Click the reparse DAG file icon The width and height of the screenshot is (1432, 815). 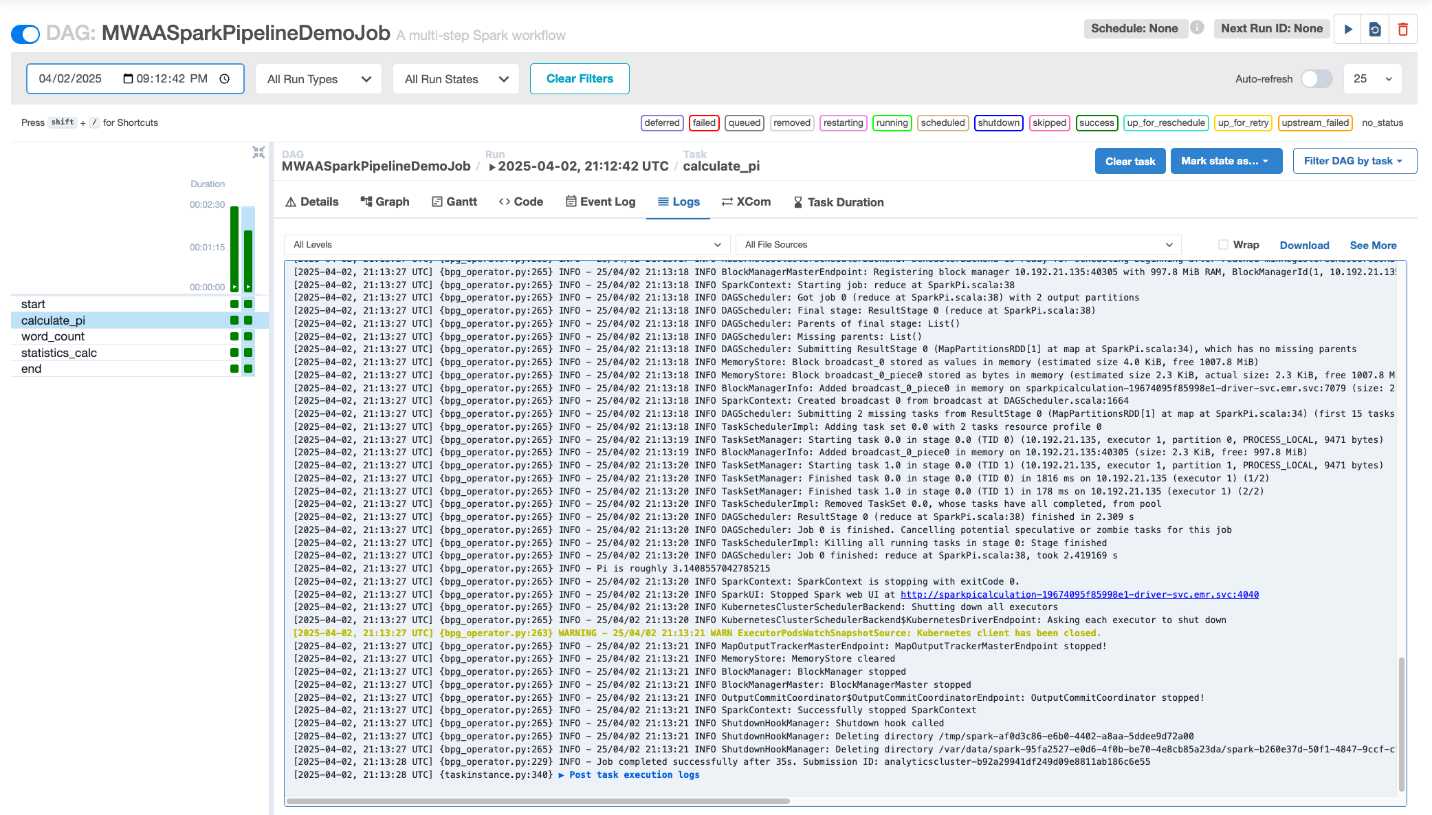[x=1374, y=29]
